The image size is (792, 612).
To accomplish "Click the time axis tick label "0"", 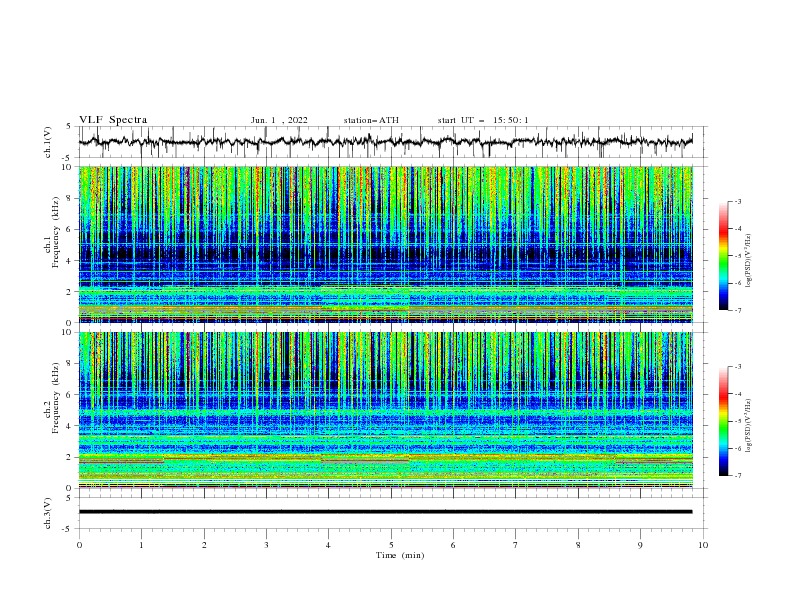I will (79, 545).
